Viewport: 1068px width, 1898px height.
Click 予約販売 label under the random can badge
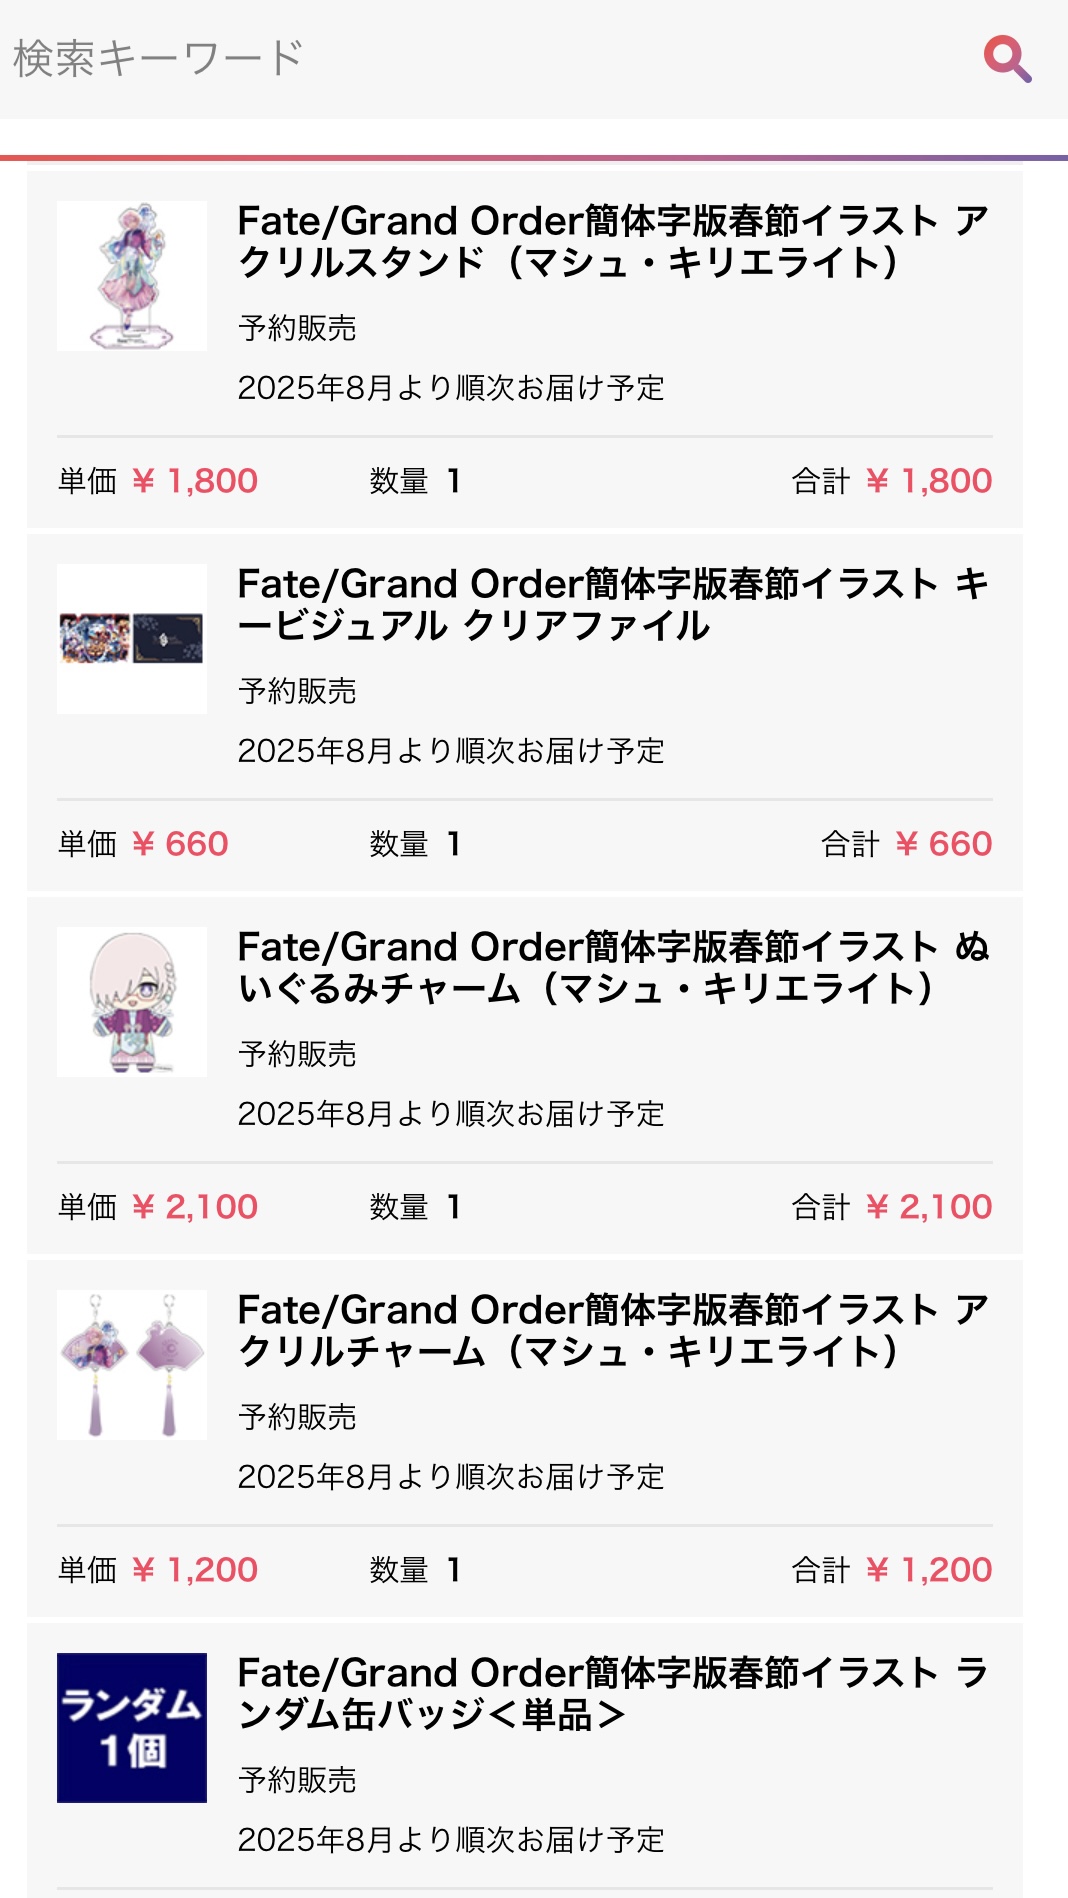coord(297,1780)
